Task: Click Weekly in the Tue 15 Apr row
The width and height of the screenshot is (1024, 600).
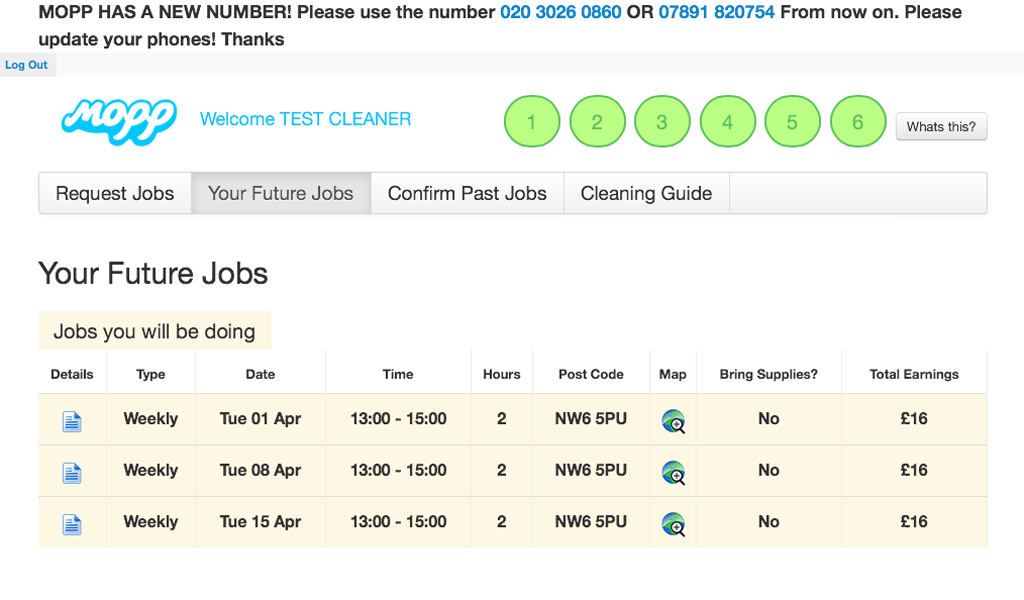Action: click(151, 522)
